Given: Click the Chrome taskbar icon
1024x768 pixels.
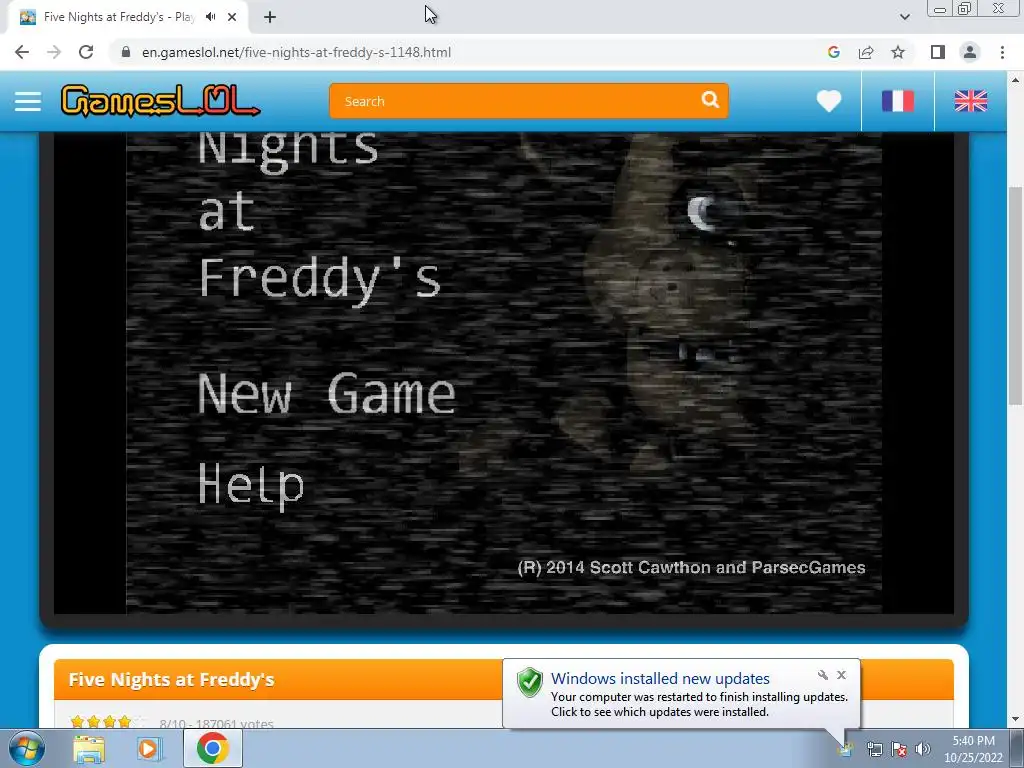Looking at the screenshot, I should click(212, 749).
